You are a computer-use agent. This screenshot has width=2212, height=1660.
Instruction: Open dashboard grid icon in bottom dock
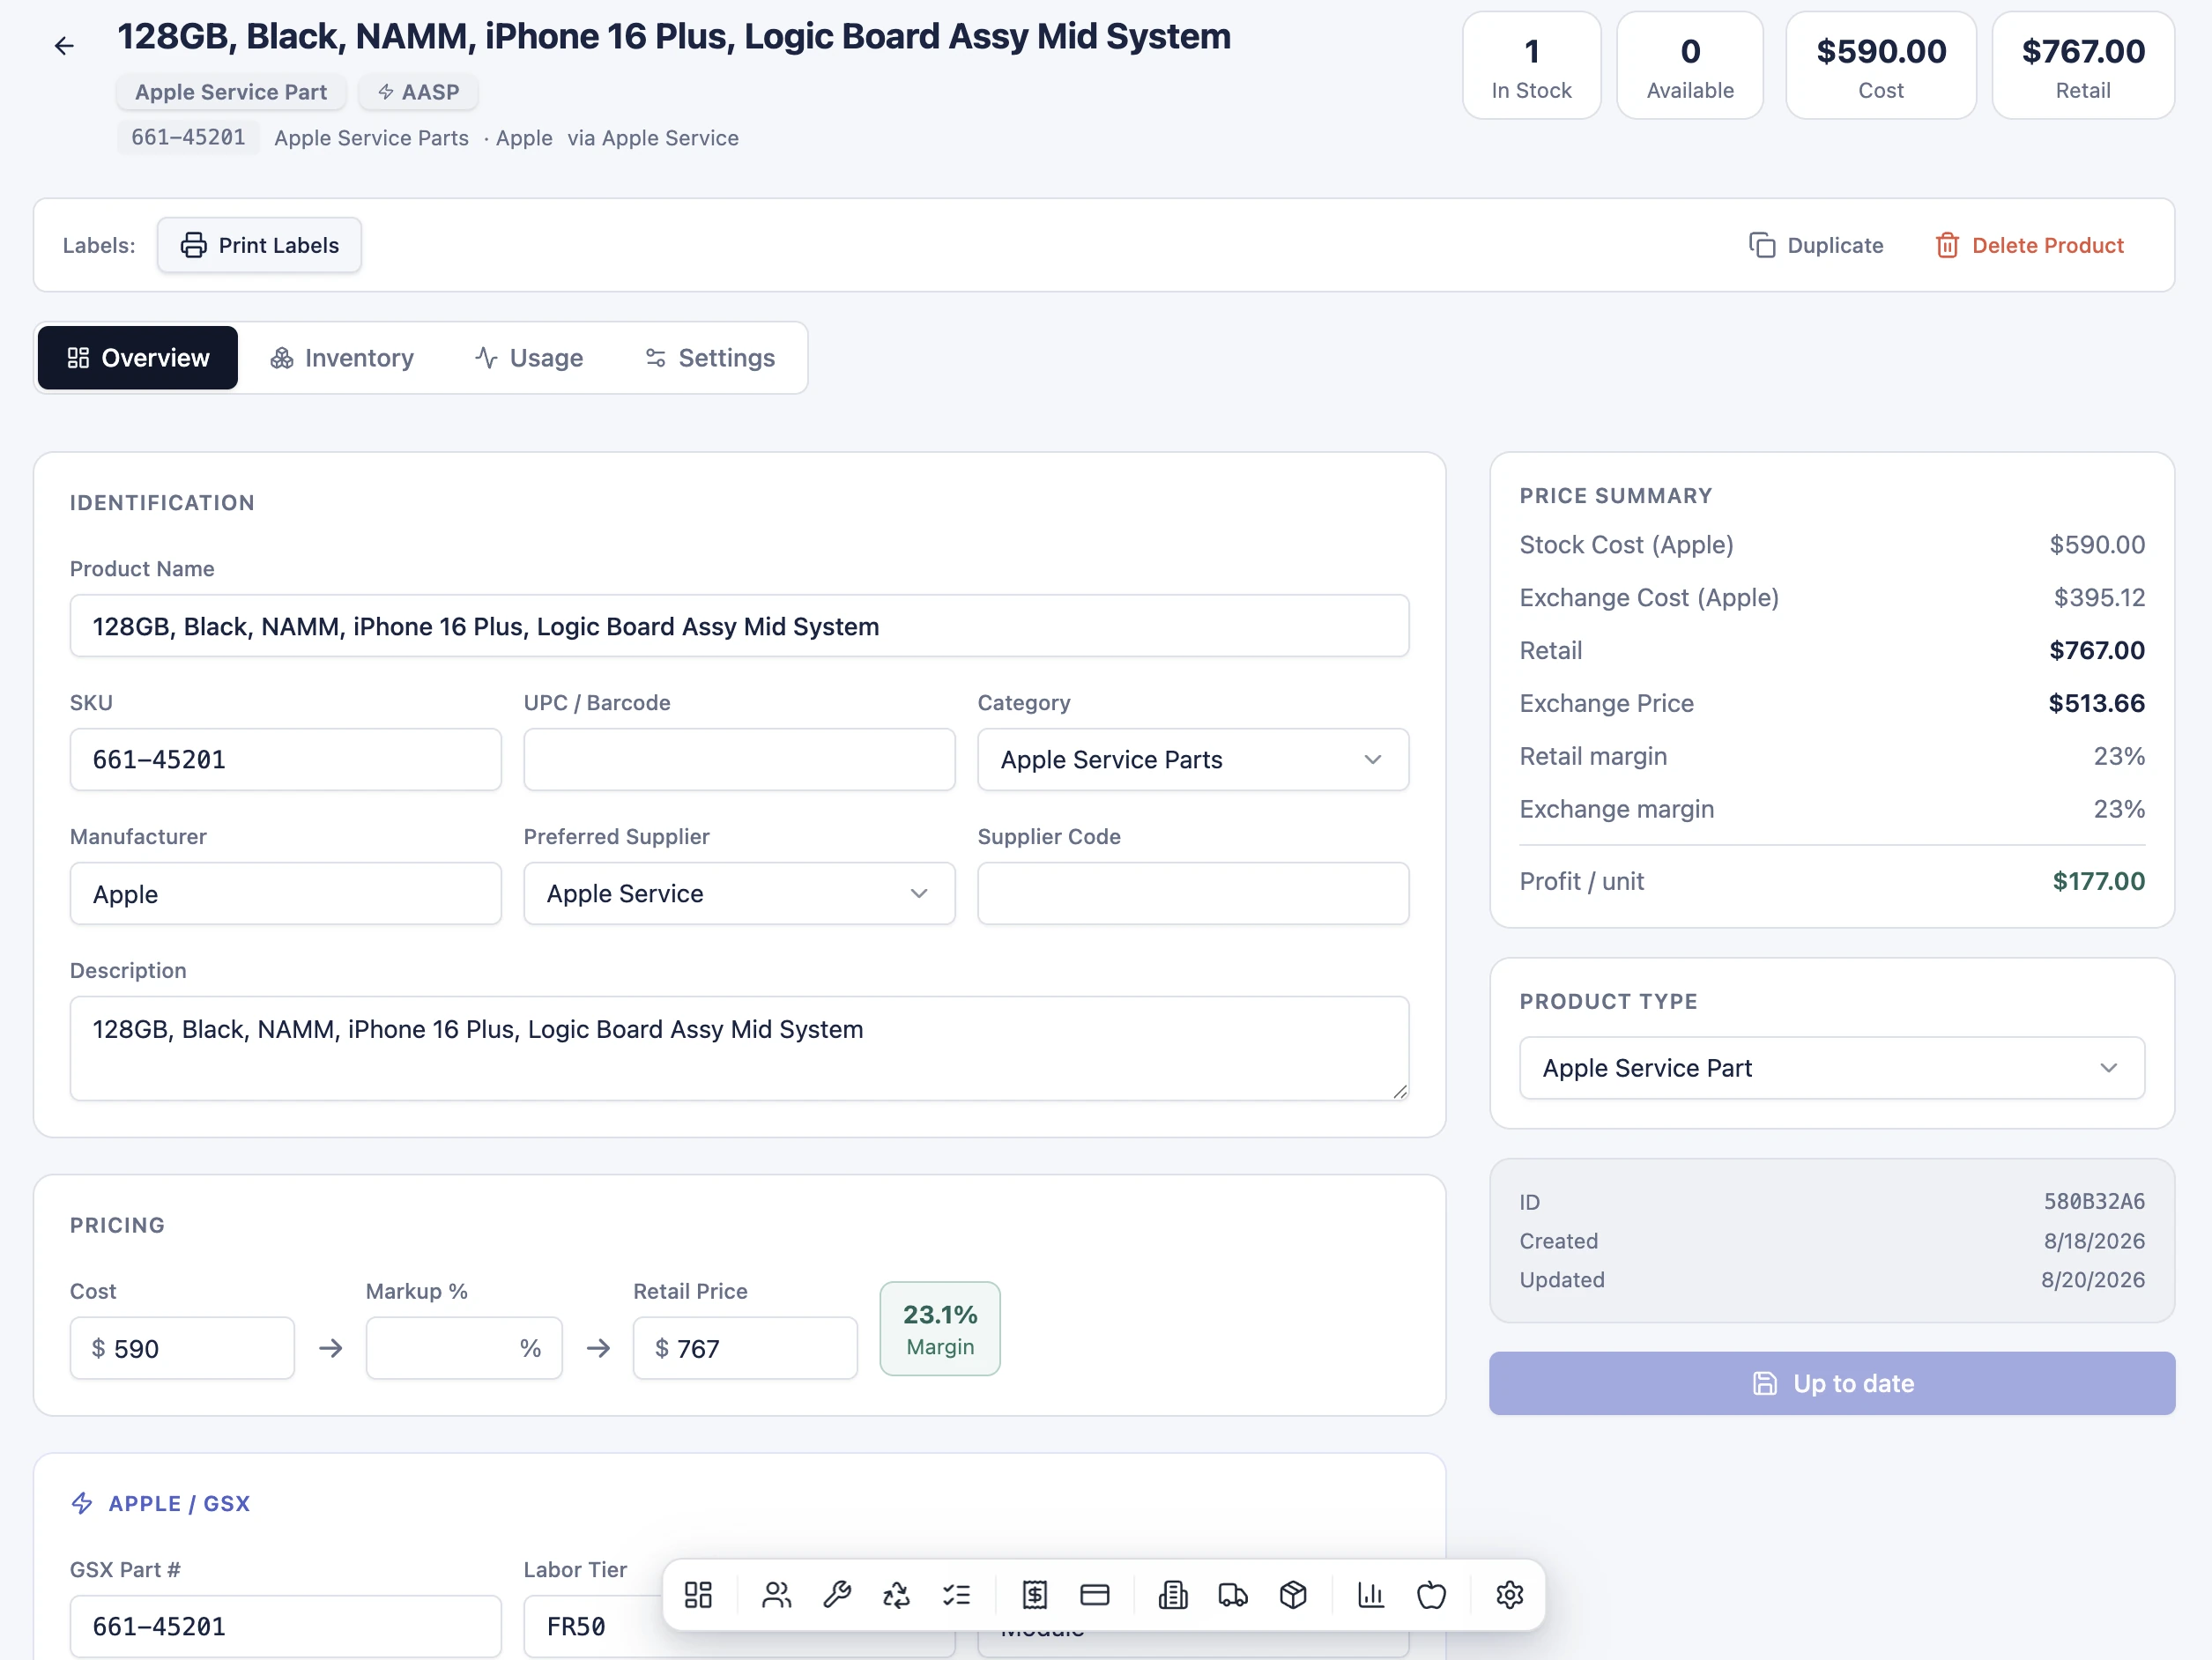click(x=698, y=1594)
